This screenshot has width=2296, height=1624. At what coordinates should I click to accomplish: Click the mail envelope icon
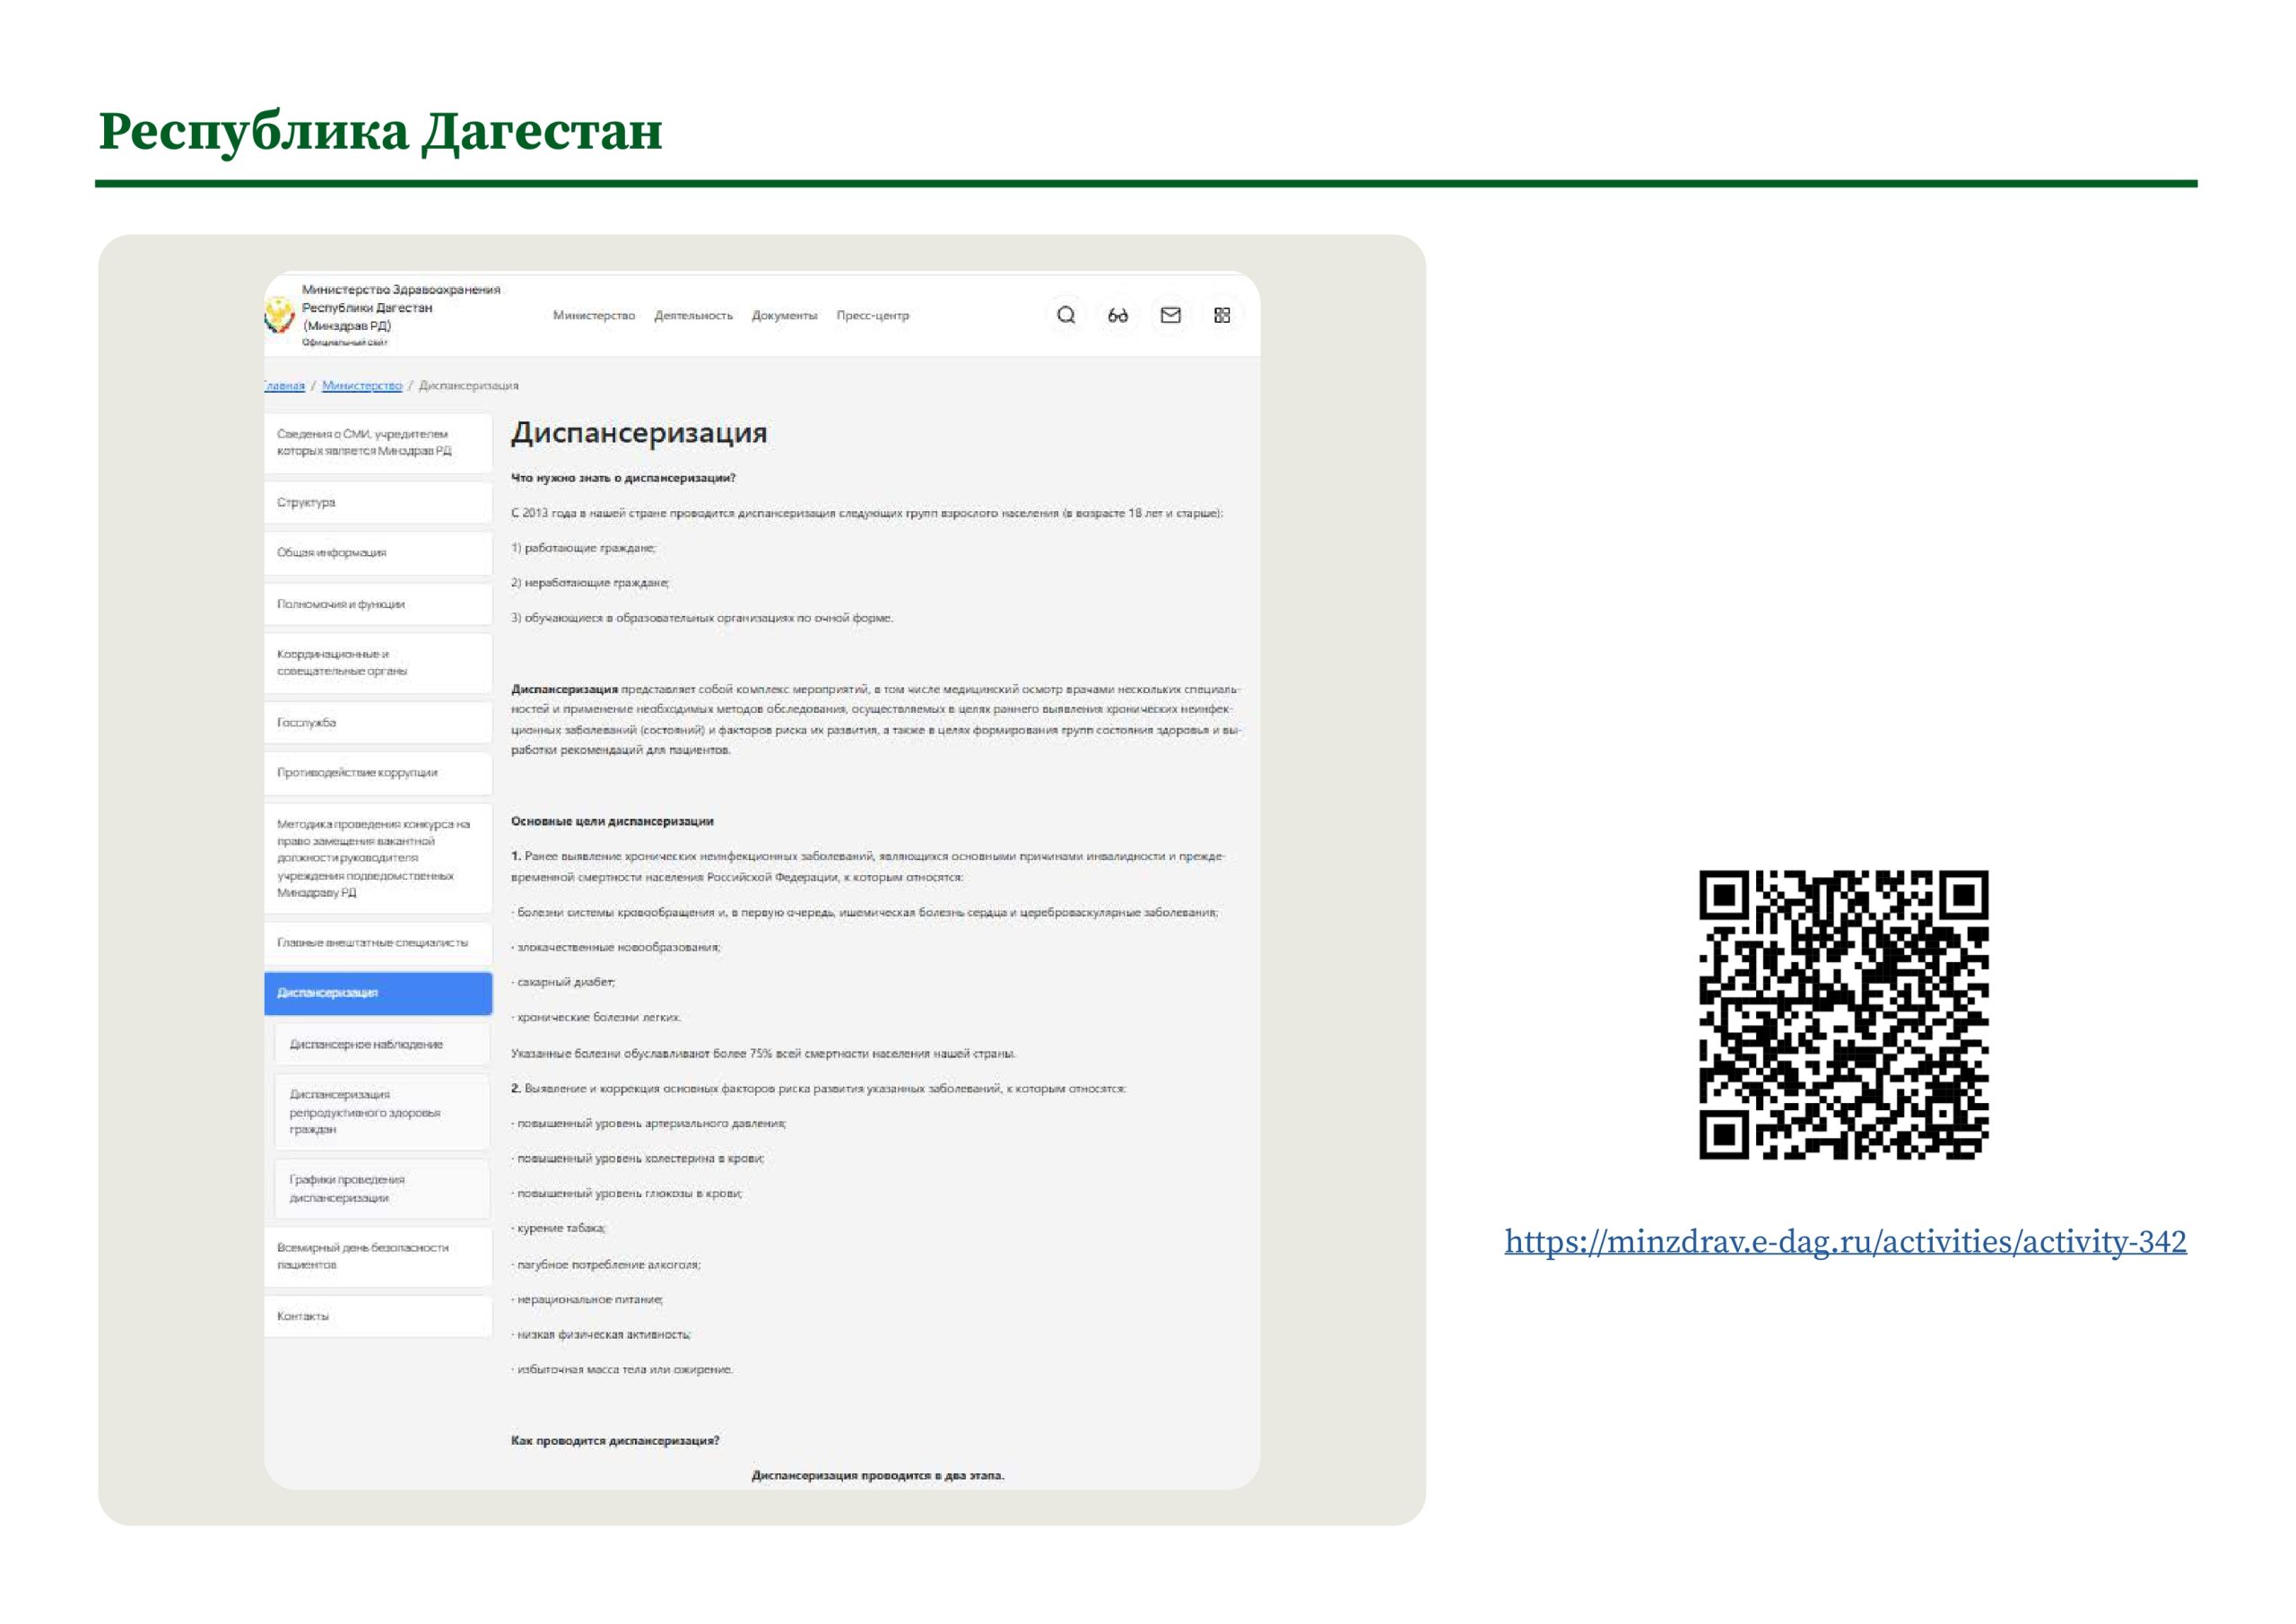1170,315
